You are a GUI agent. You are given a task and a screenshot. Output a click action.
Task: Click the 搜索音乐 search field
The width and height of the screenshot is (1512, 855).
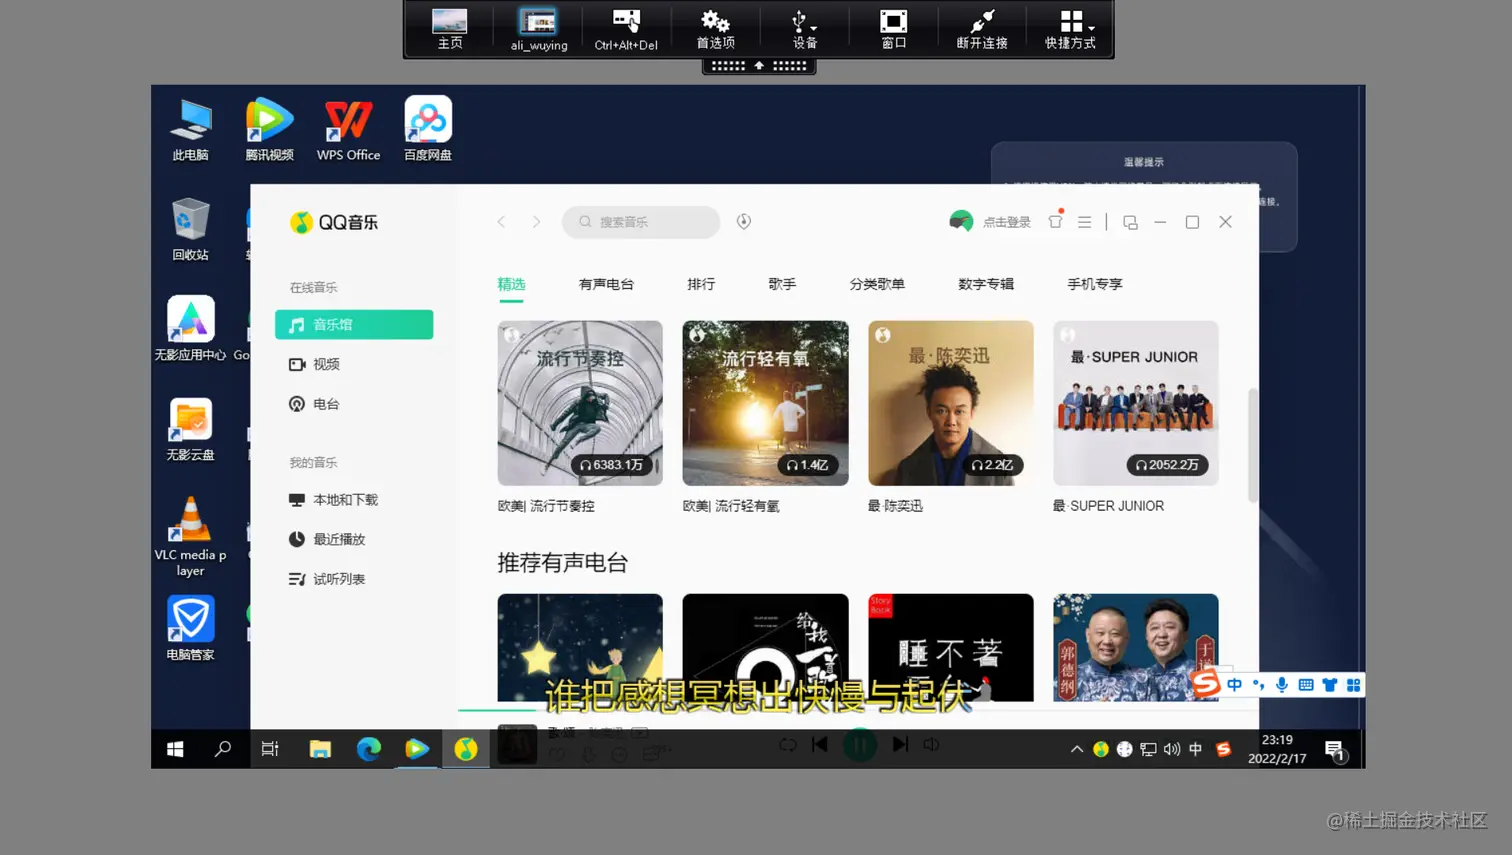[x=641, y=222]
